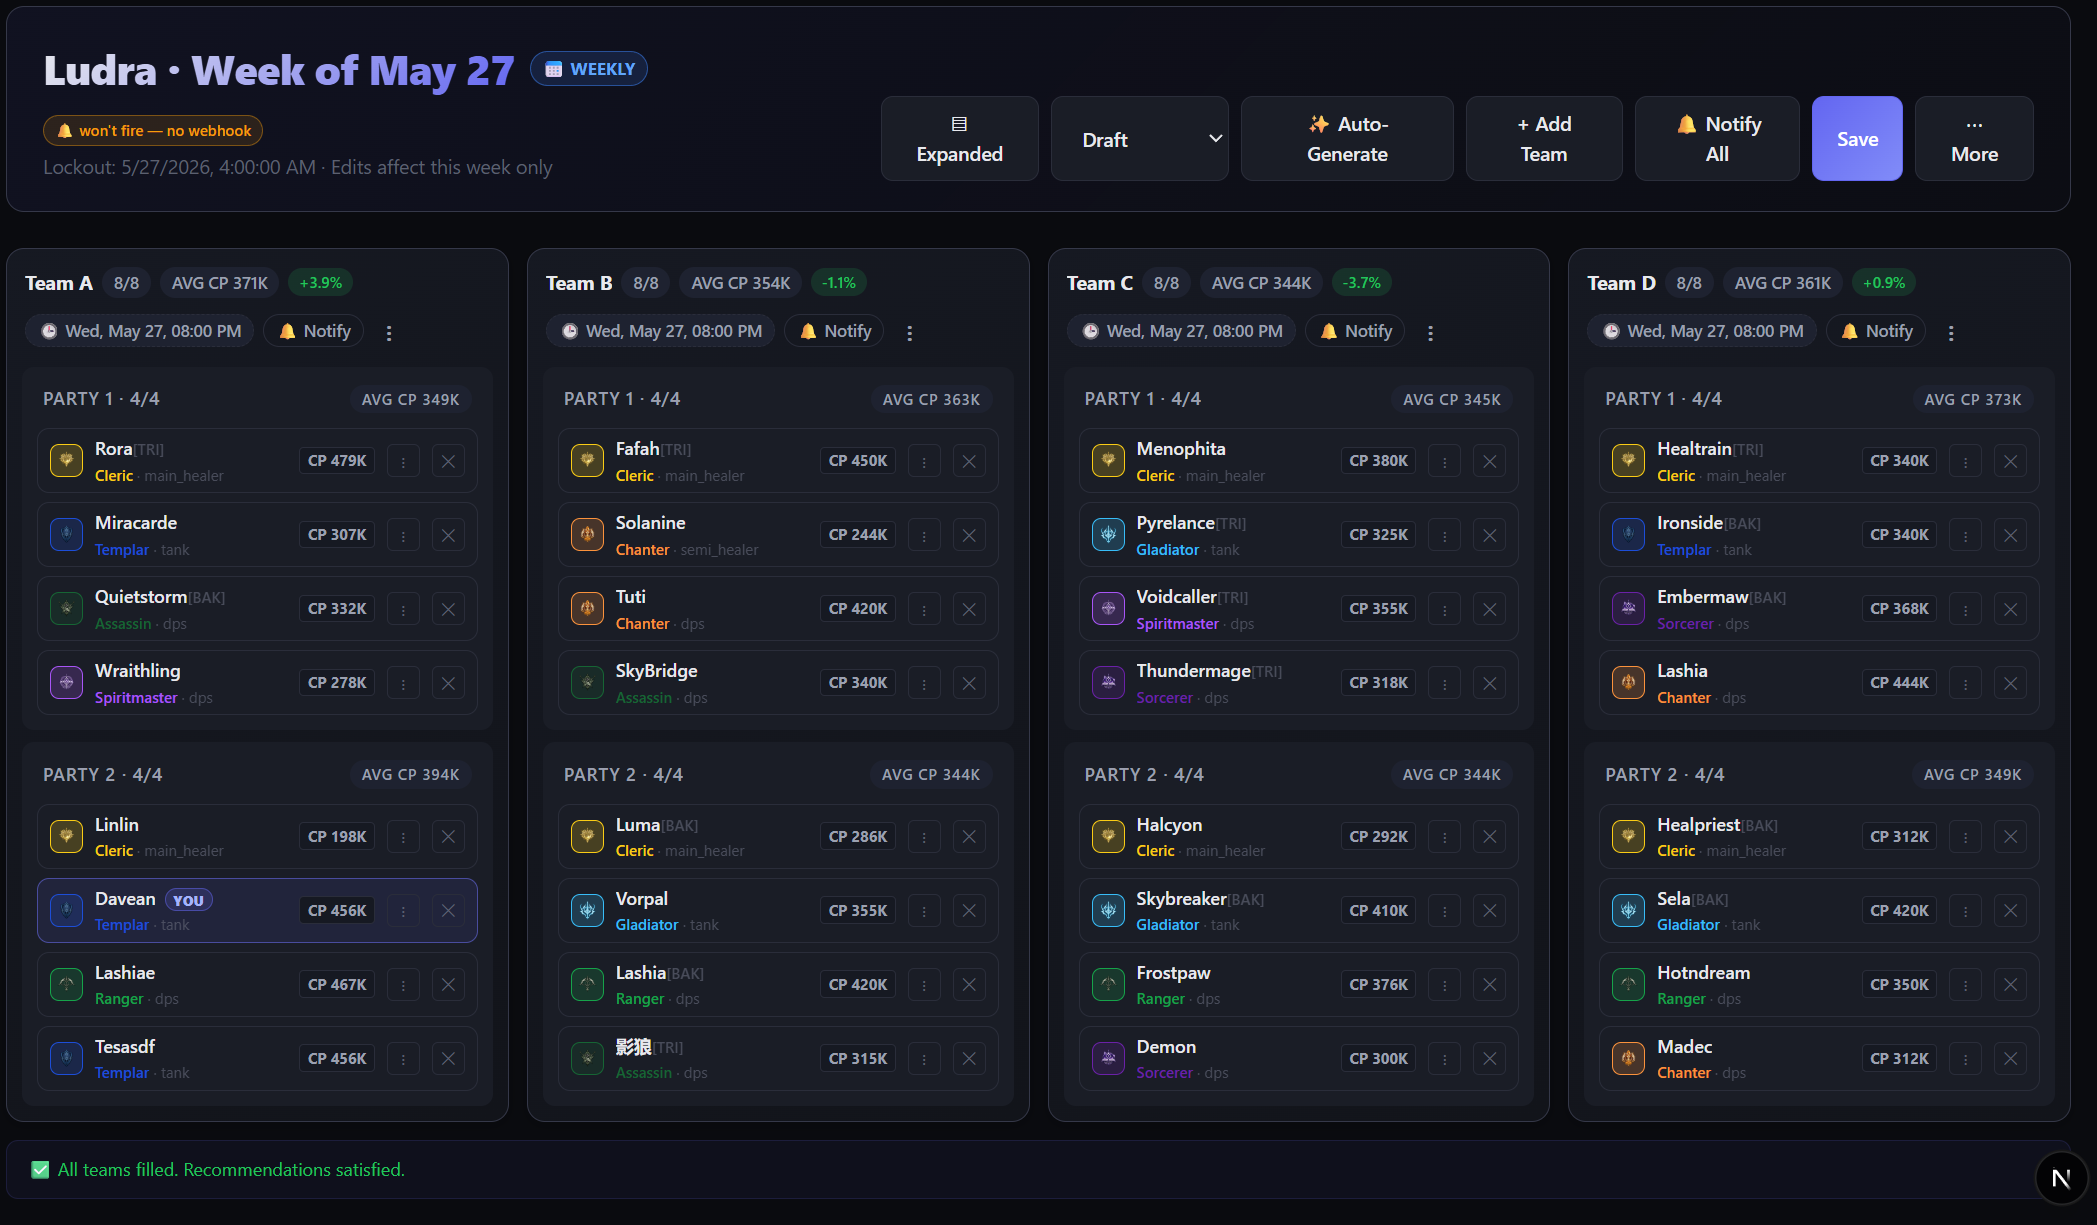
Task: Click Lashiae member name
Action: click(125, 973)
